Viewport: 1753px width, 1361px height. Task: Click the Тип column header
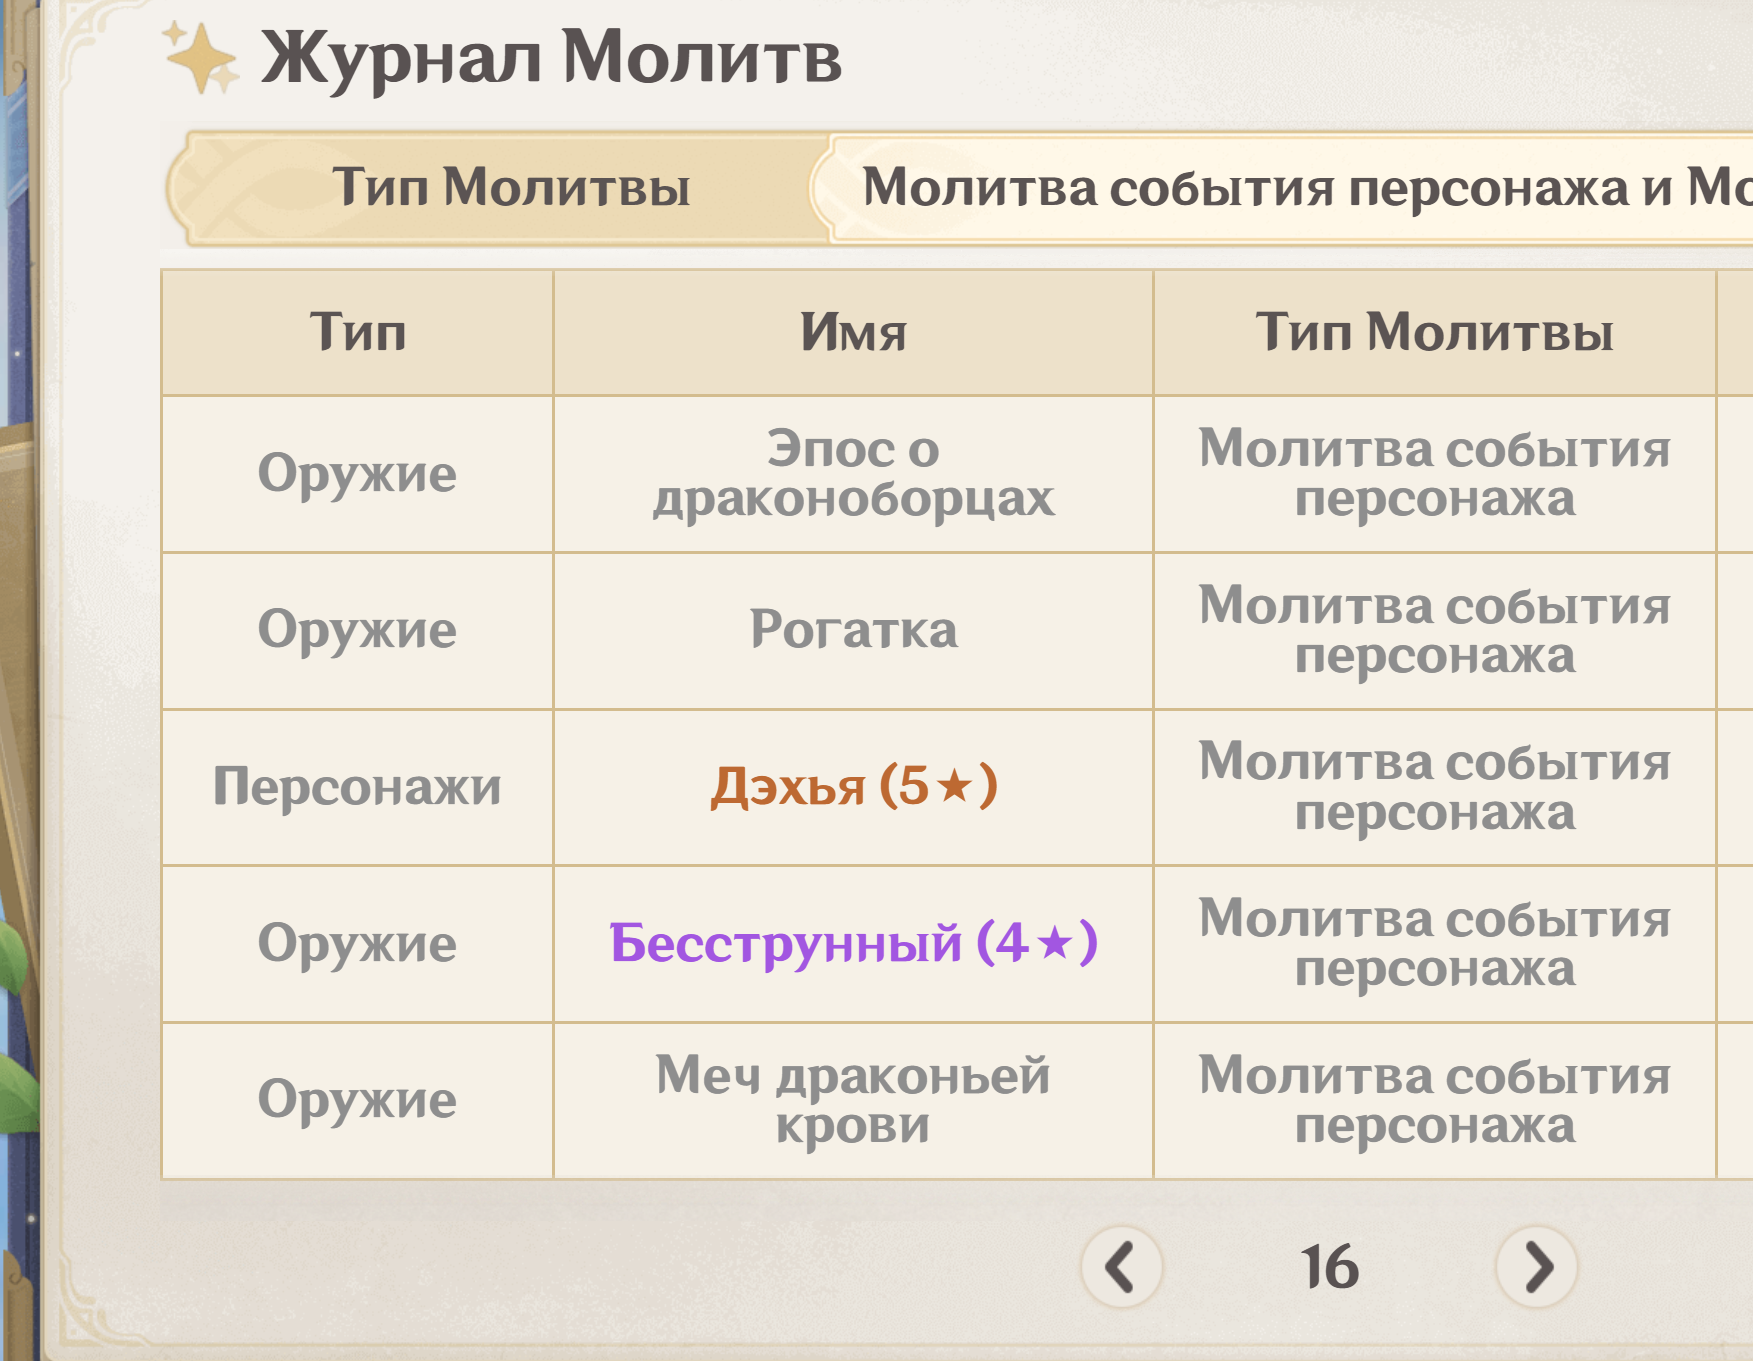click(x=357, y=332)
